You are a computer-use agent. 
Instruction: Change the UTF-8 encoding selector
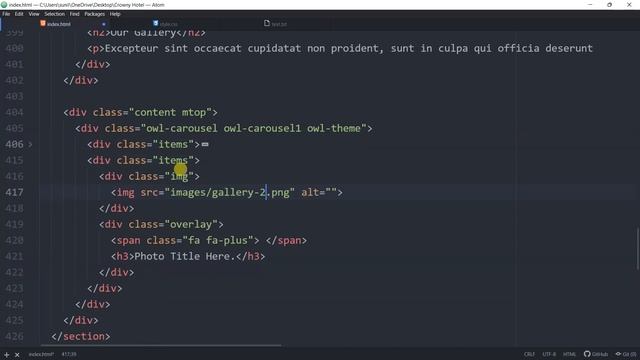click(549, 354)
